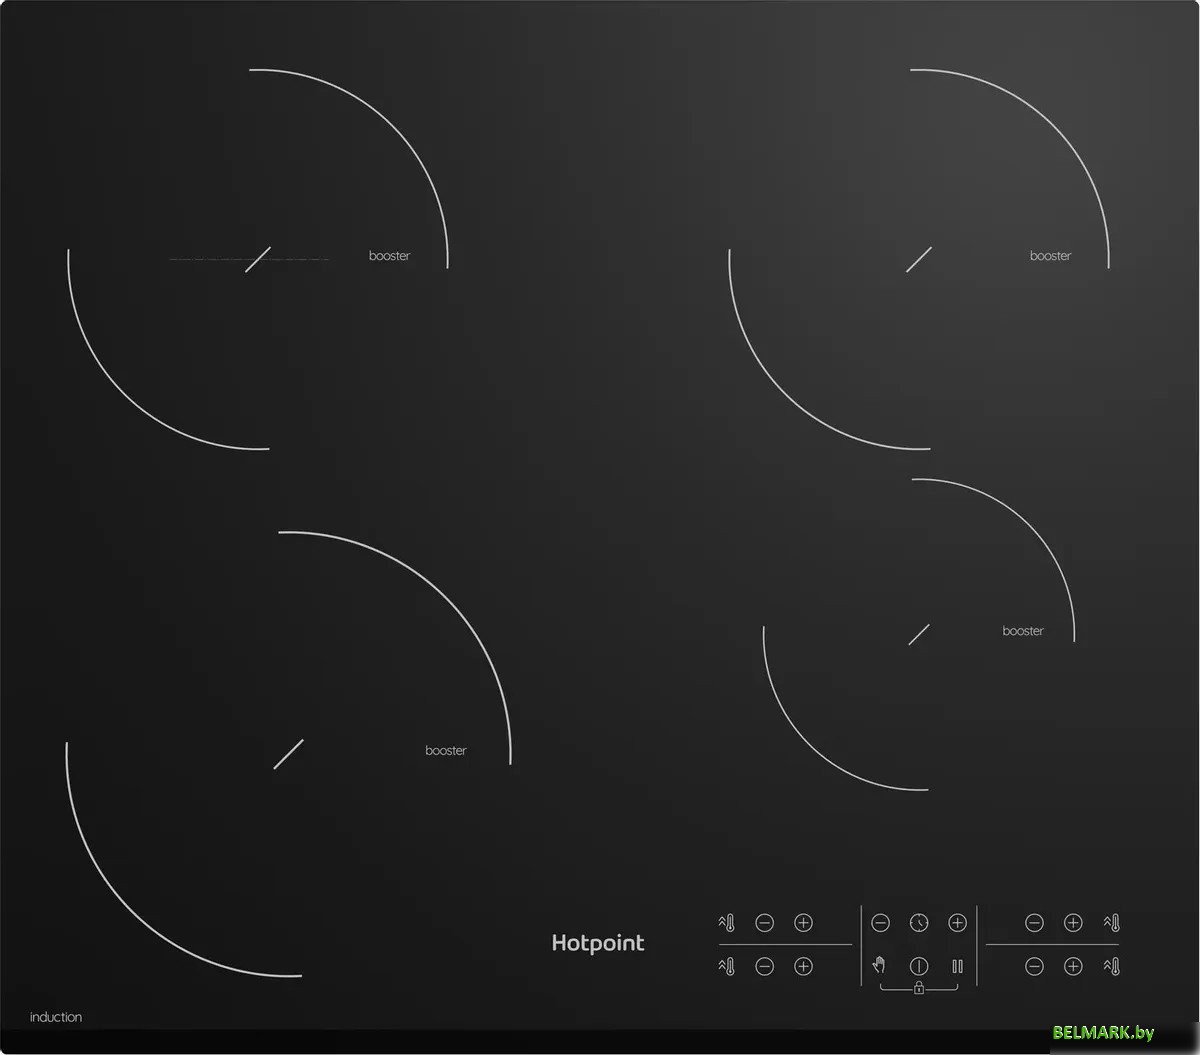Decrease the timer with the minus button
Image resolution: width=1200 pixels, height=1055 pixels.
point(880,922)
